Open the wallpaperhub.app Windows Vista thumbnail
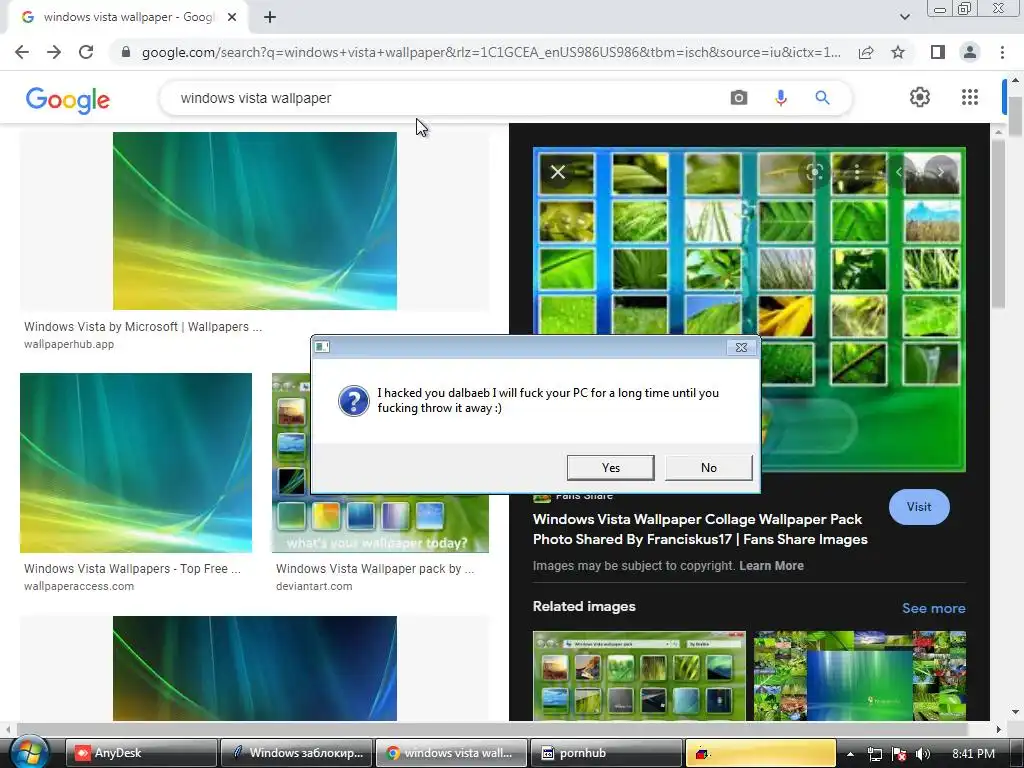This screenshot has height=768, width=1024. click(x=255, y=221)
